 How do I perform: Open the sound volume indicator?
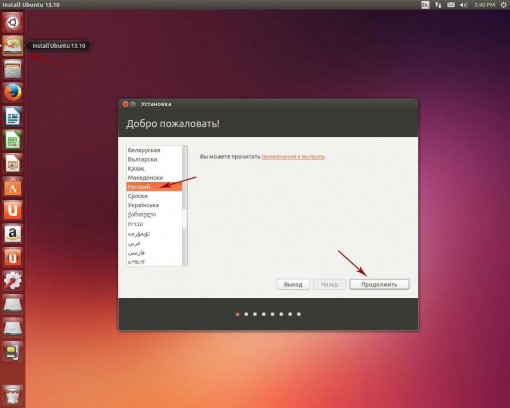(463, 5)
